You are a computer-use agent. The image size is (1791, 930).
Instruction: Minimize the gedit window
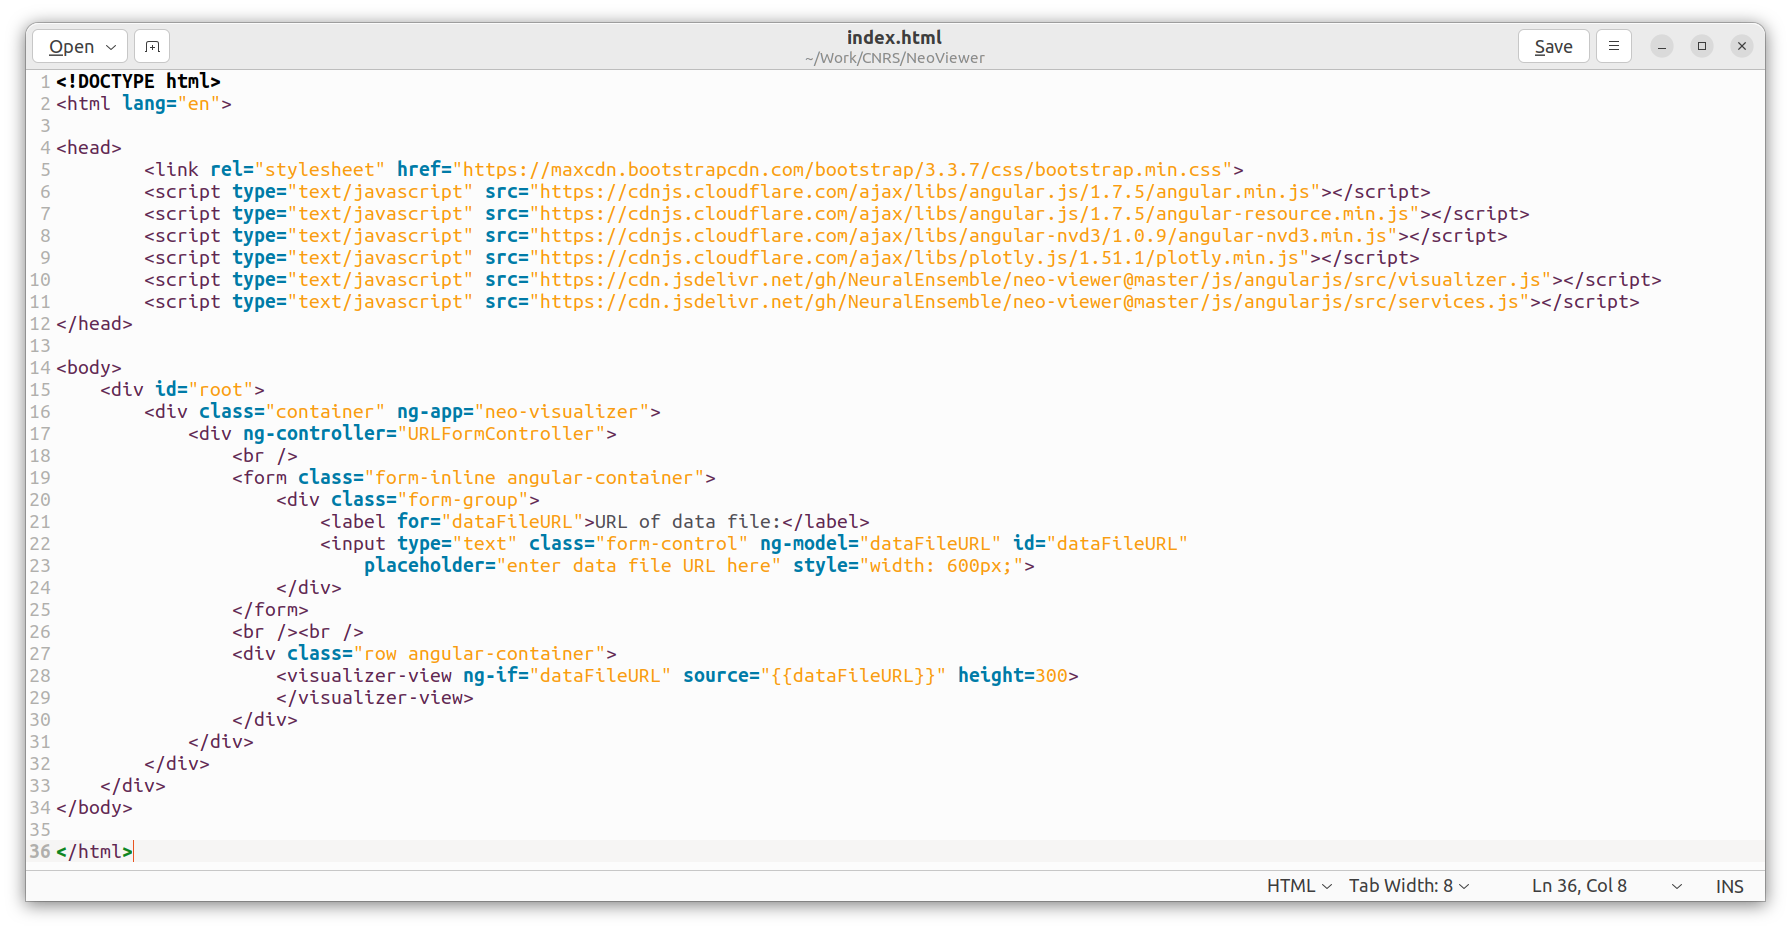coord(1662,46)
